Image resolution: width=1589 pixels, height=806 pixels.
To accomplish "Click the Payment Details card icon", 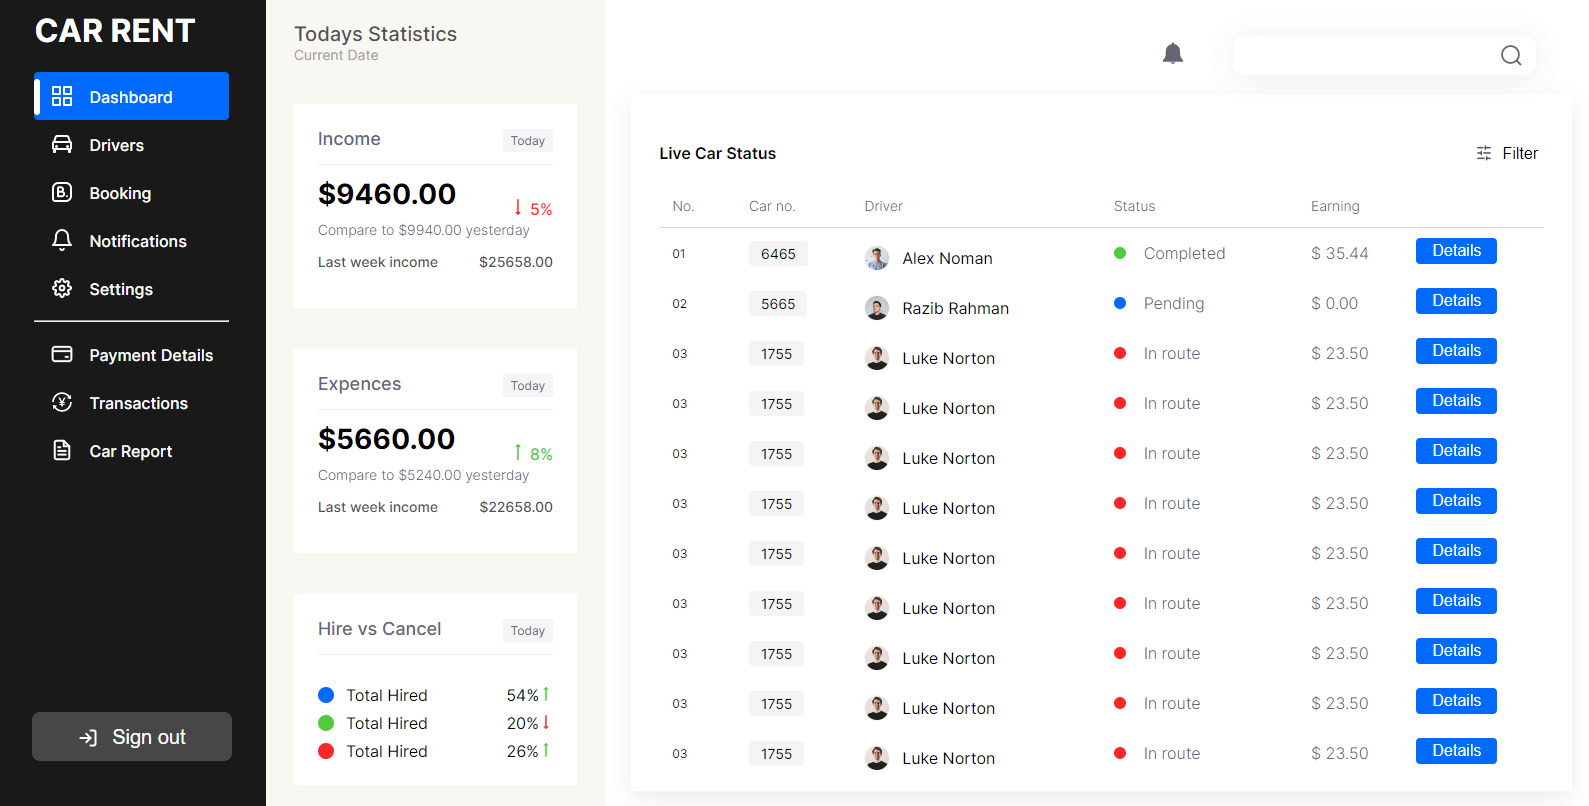I will [62, 354].
